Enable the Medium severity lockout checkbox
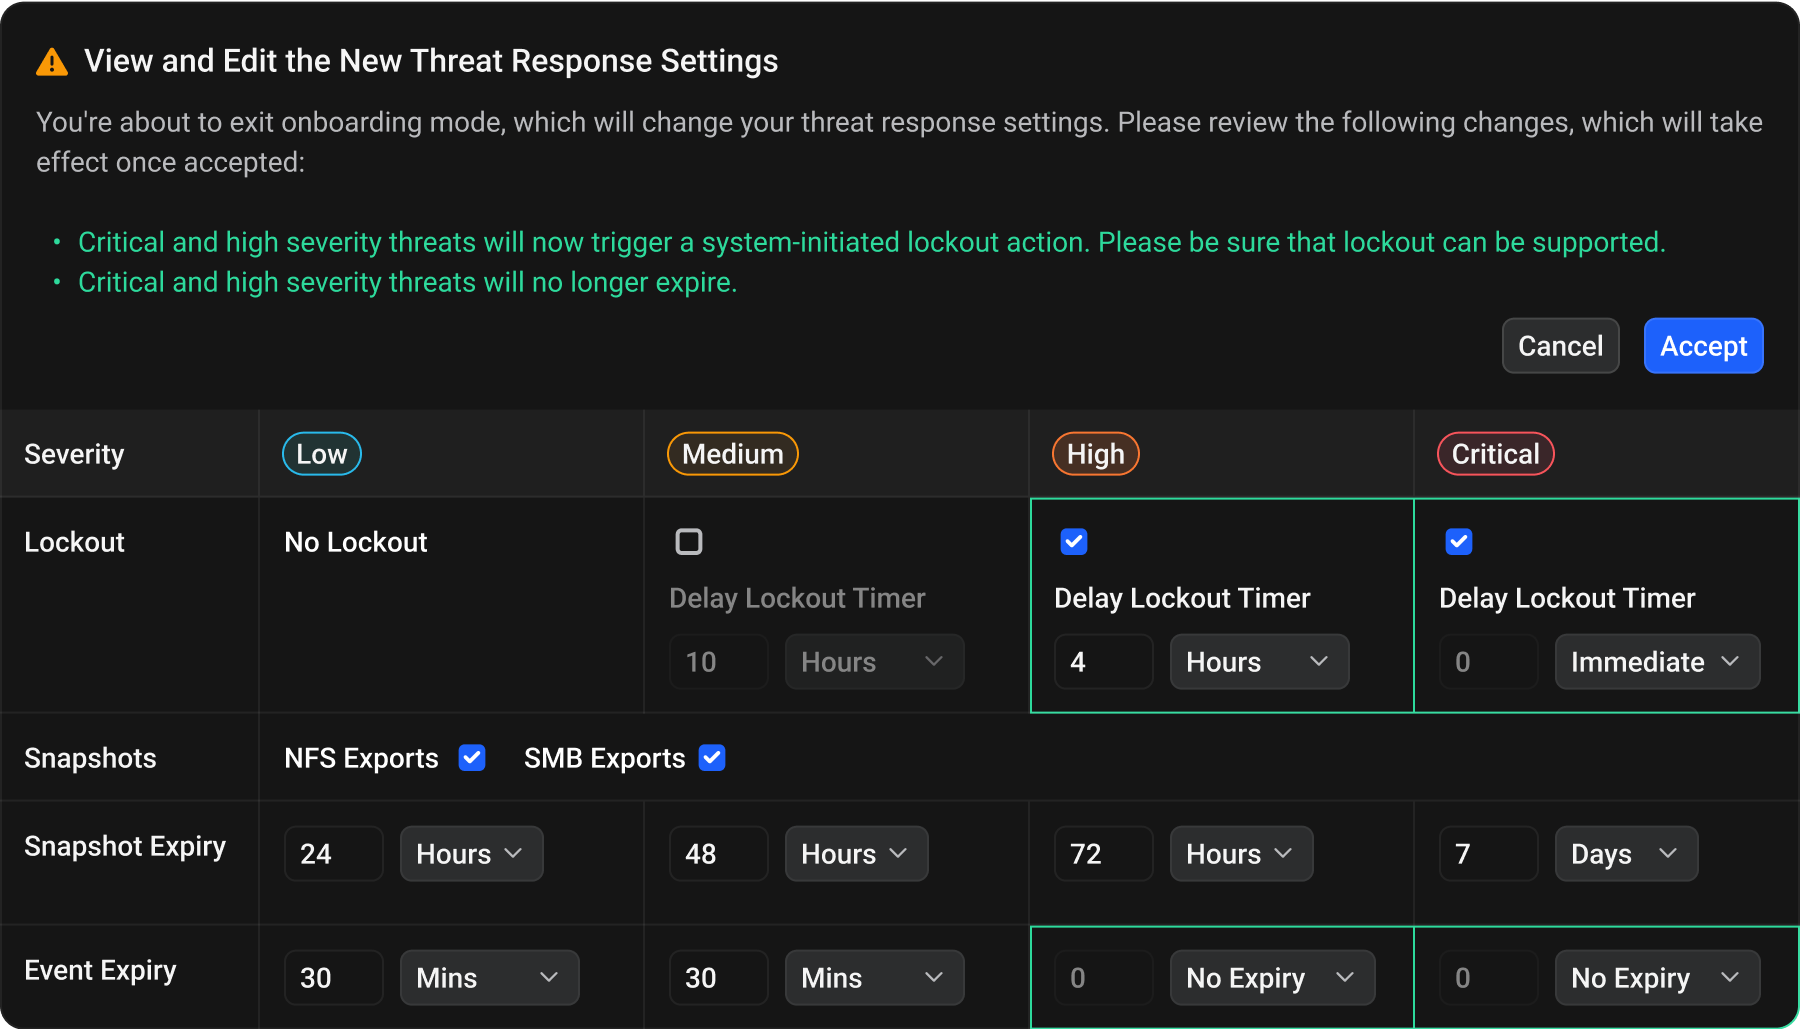The height and width of the screenshot is (1029, 1800). (x=689, y=542)
